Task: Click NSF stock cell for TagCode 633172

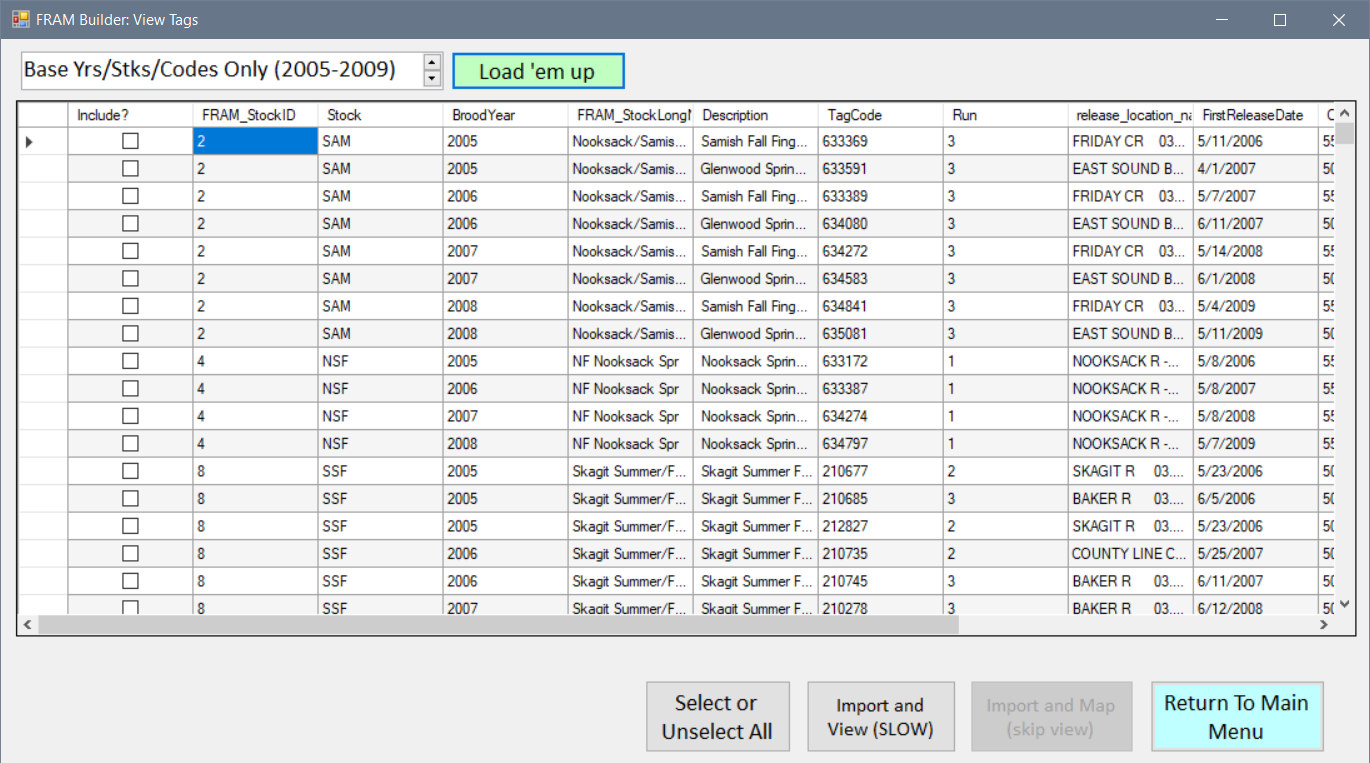Action: [380, 361]
